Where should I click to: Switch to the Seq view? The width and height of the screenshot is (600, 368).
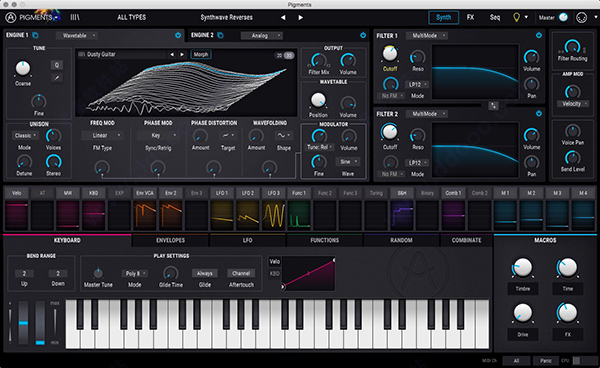coord(495,18)
